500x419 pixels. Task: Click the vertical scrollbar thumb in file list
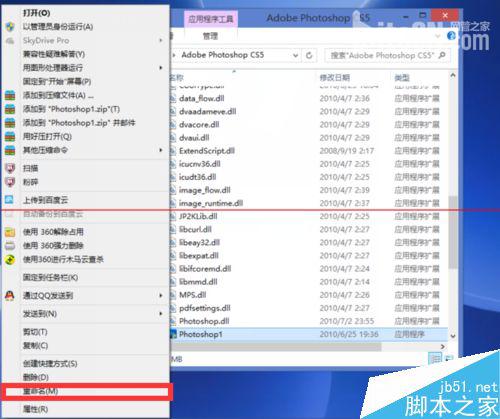coord(453,232)
